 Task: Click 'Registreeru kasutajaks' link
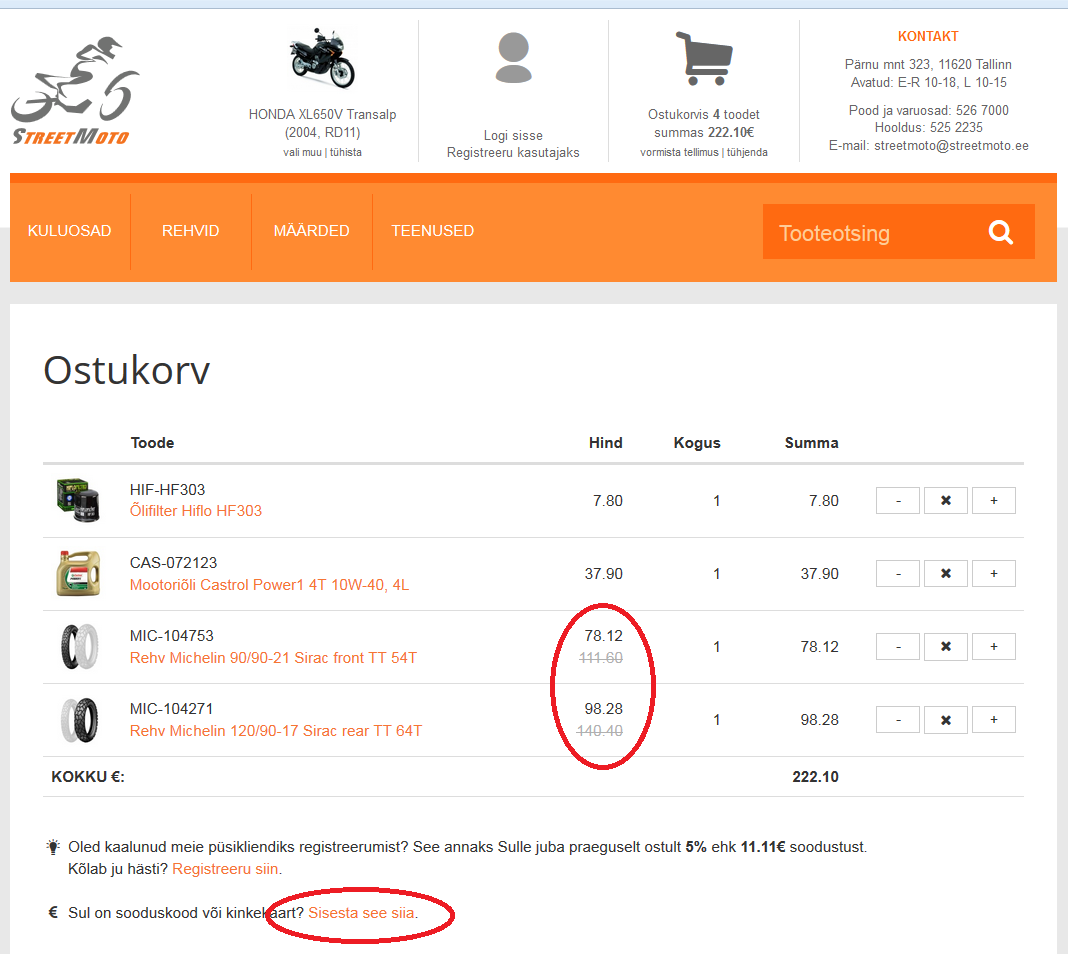pos(513,153)
